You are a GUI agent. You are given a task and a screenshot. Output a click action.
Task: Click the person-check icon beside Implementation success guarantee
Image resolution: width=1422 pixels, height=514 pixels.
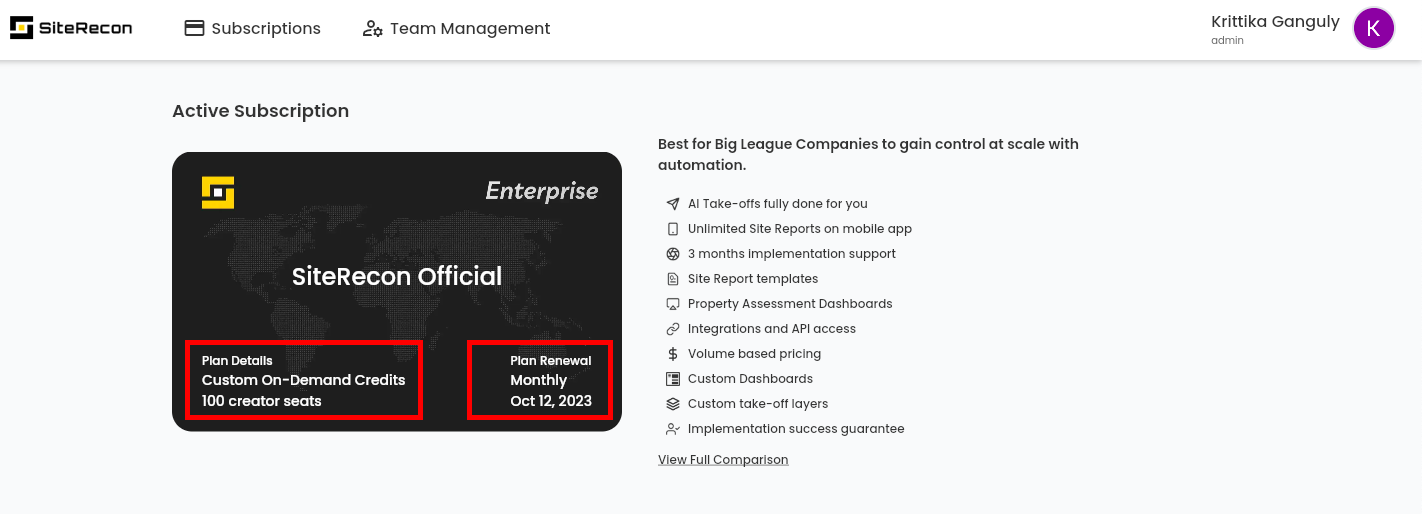(673, 429)
